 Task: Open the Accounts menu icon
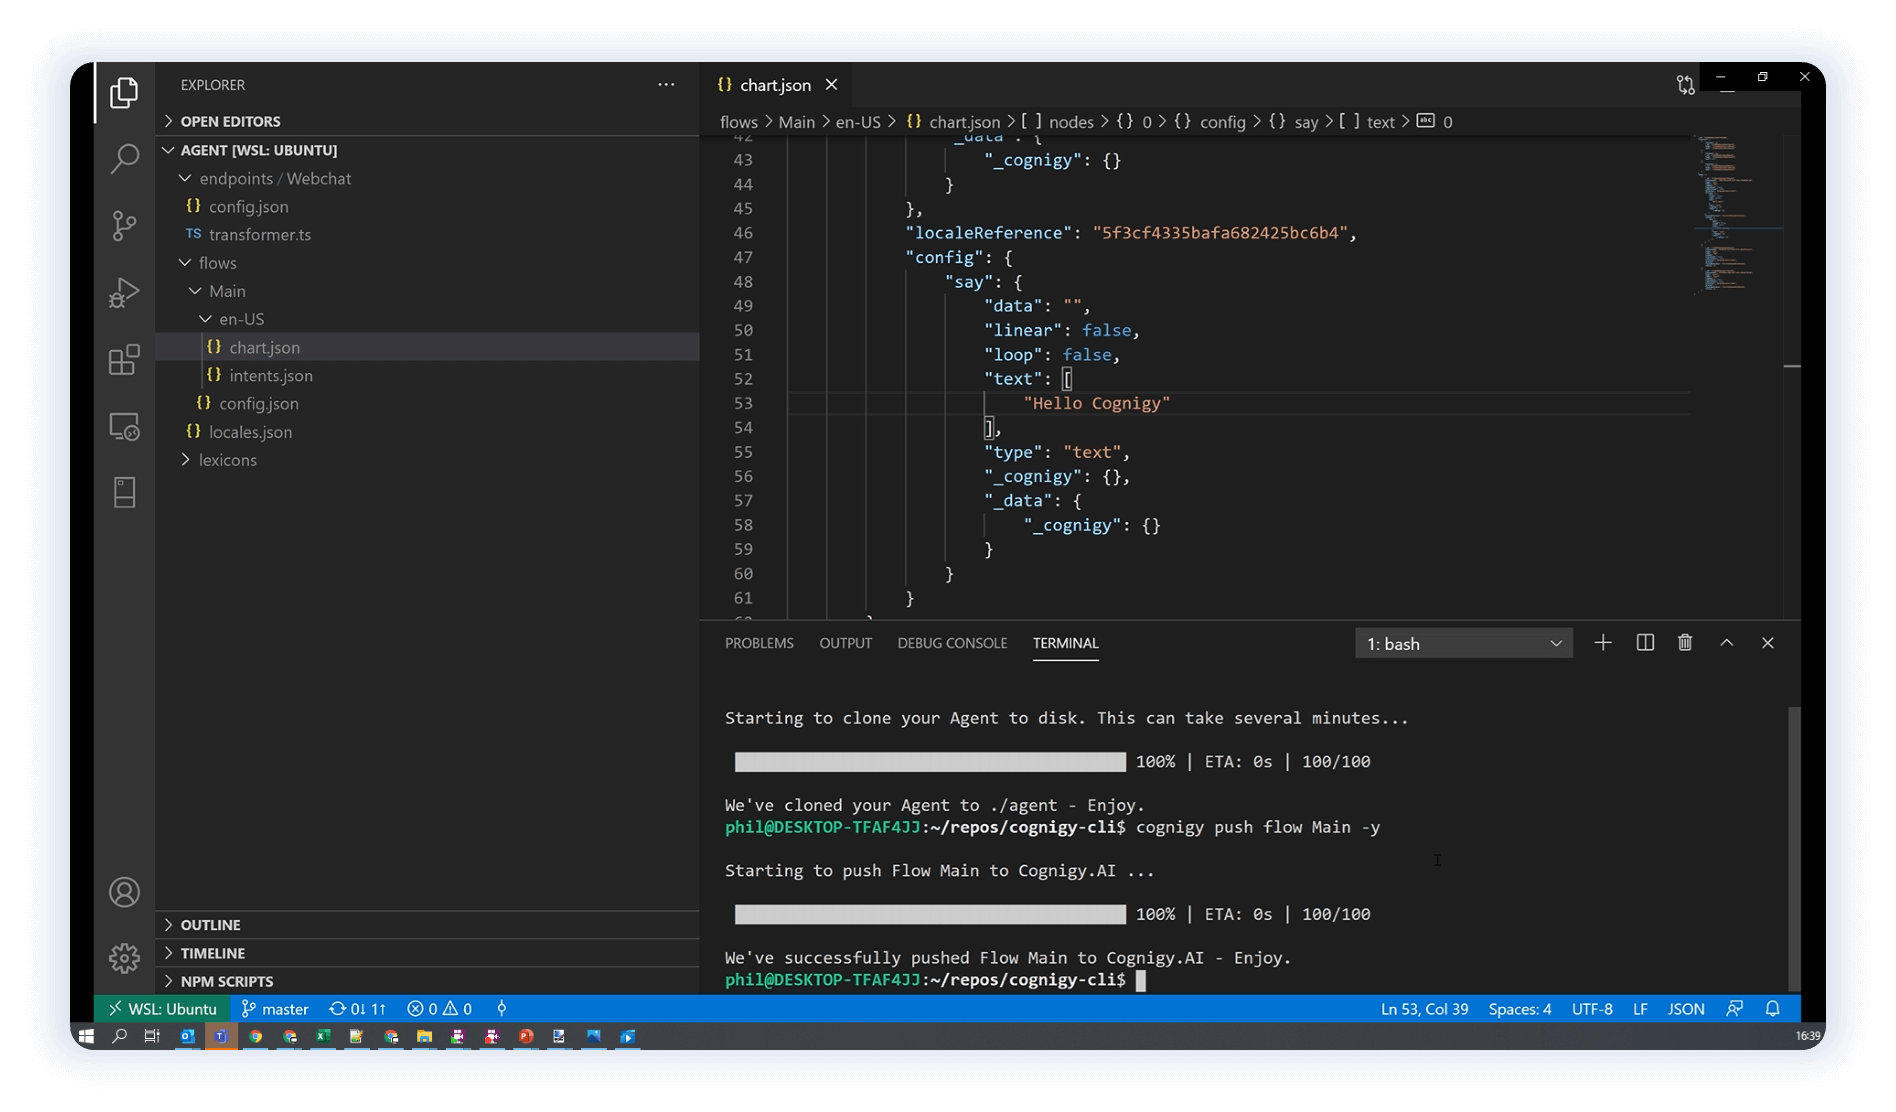pos(124,892)
